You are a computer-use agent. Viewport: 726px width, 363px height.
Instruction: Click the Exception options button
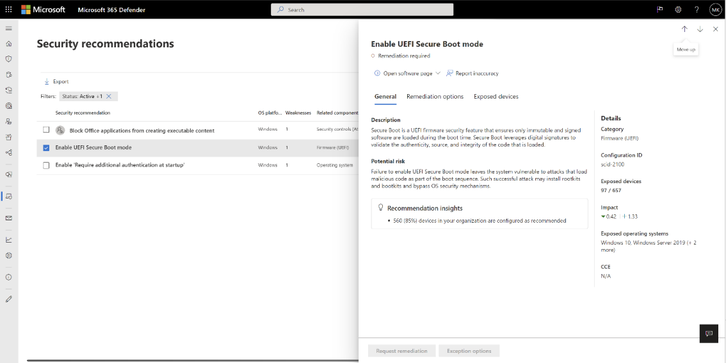pyautogui.click(x=469, y=351)
